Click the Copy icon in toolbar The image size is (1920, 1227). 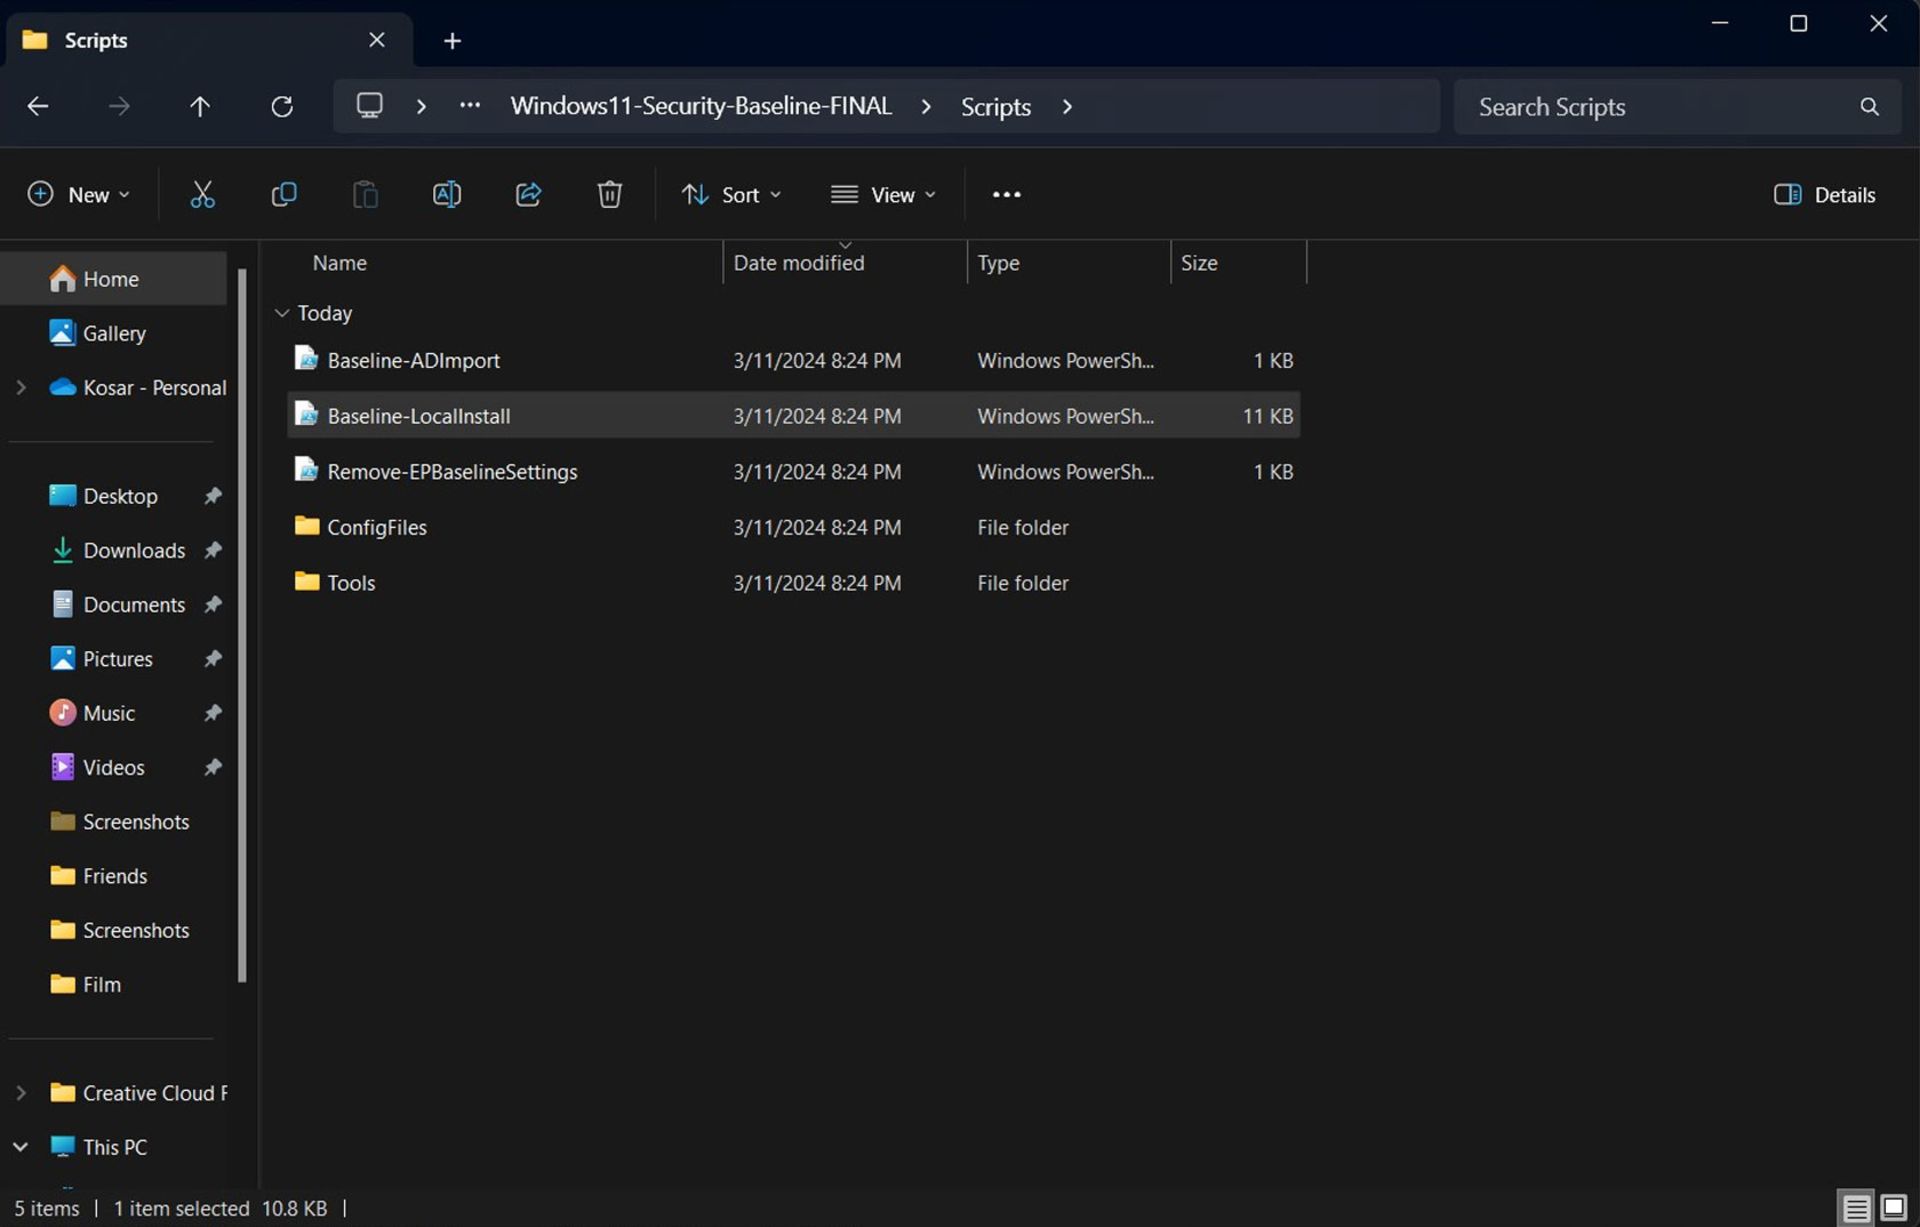coord(284,193)
